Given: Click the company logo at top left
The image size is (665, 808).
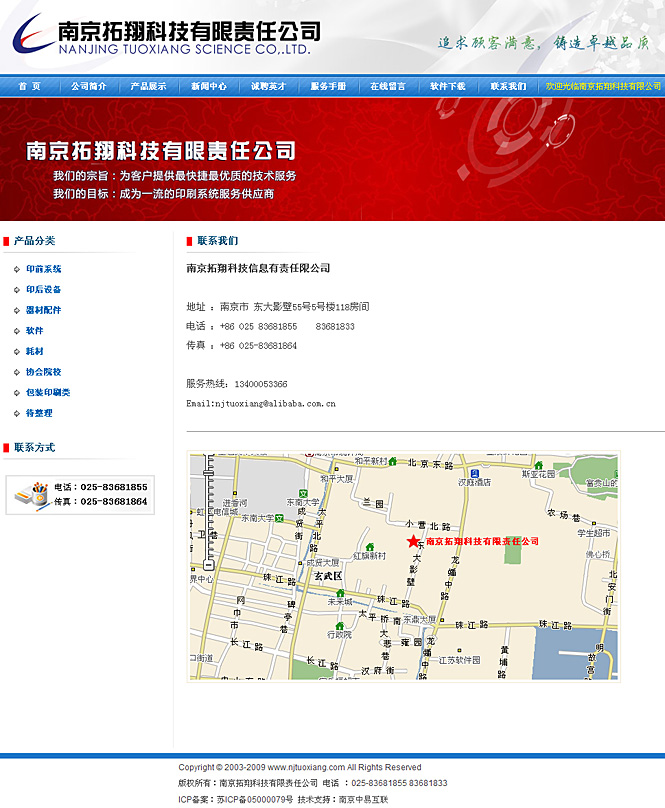Looking at the screenshot, I should point(166,35).
